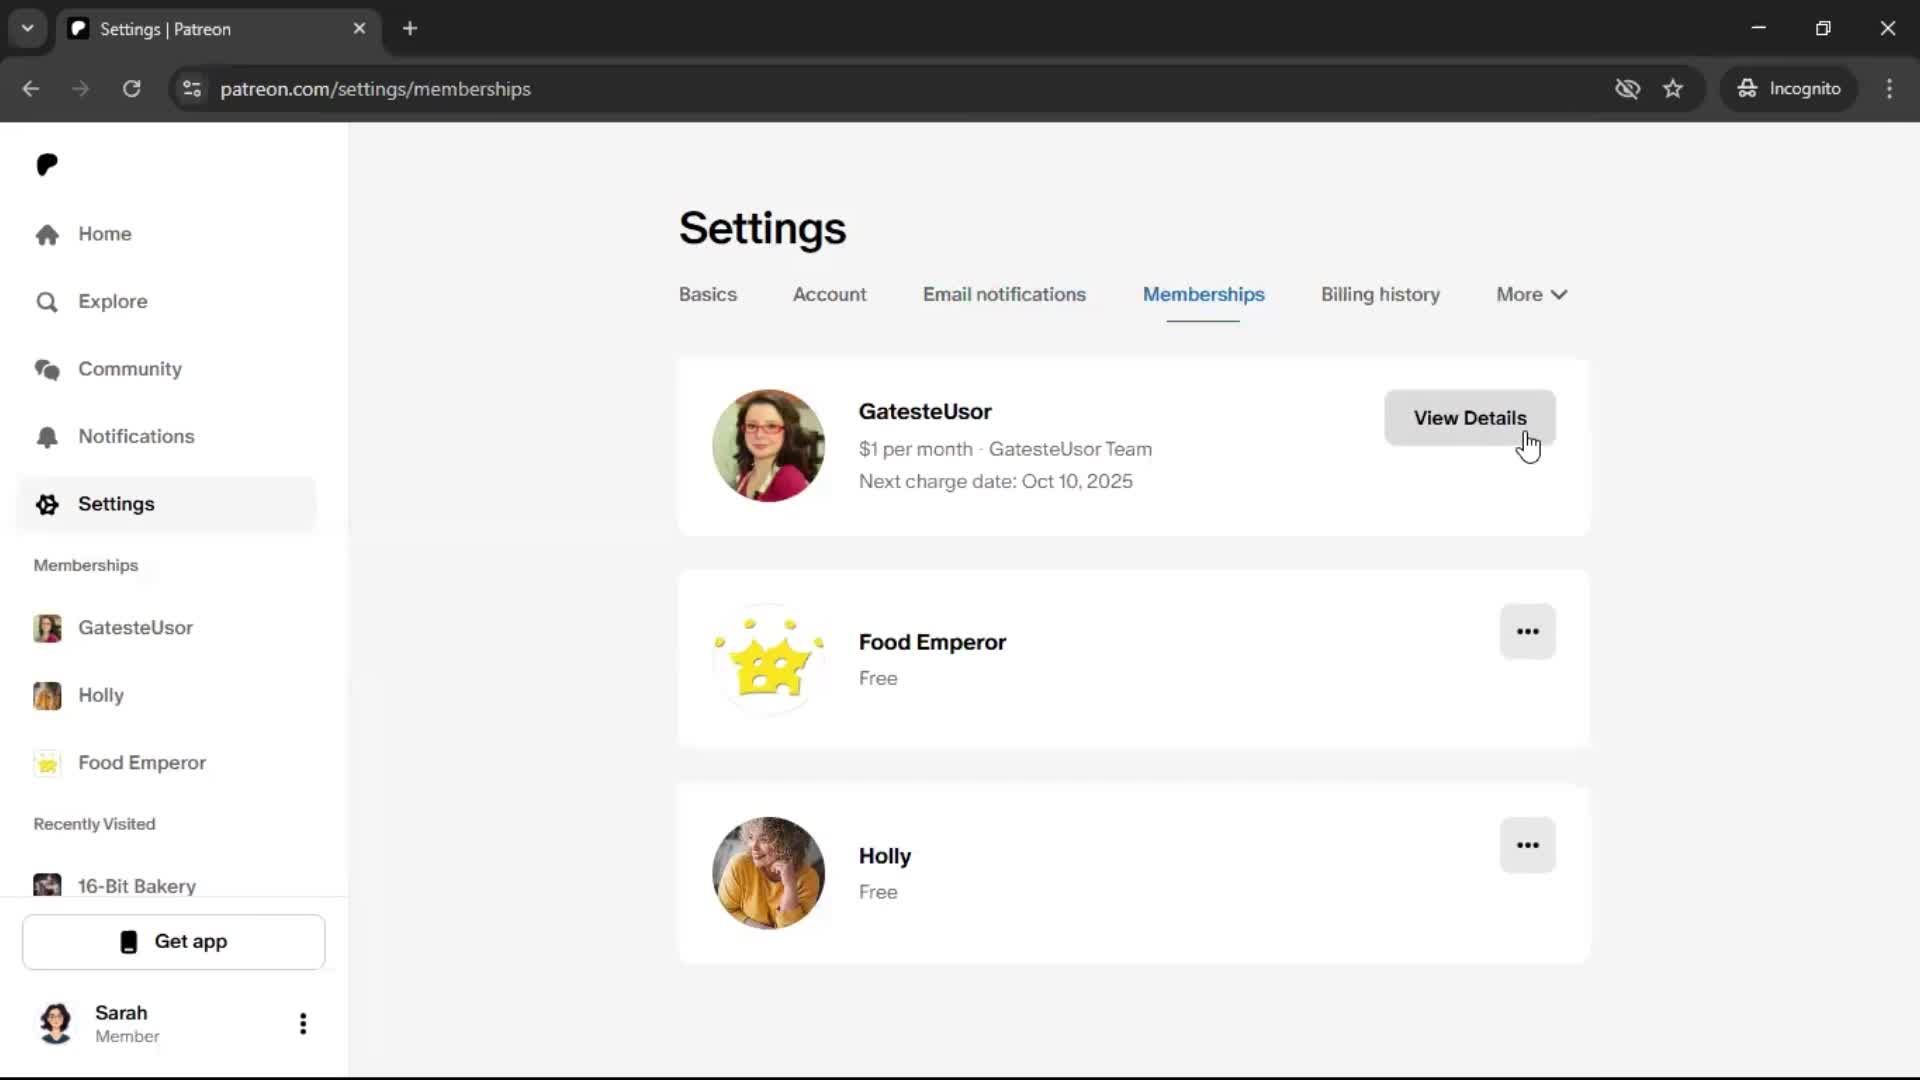The width and height of the screenshot is (1920, 1080).
Task: Click the GatesteUsor creator name heading
Action: tap(925, 412)
